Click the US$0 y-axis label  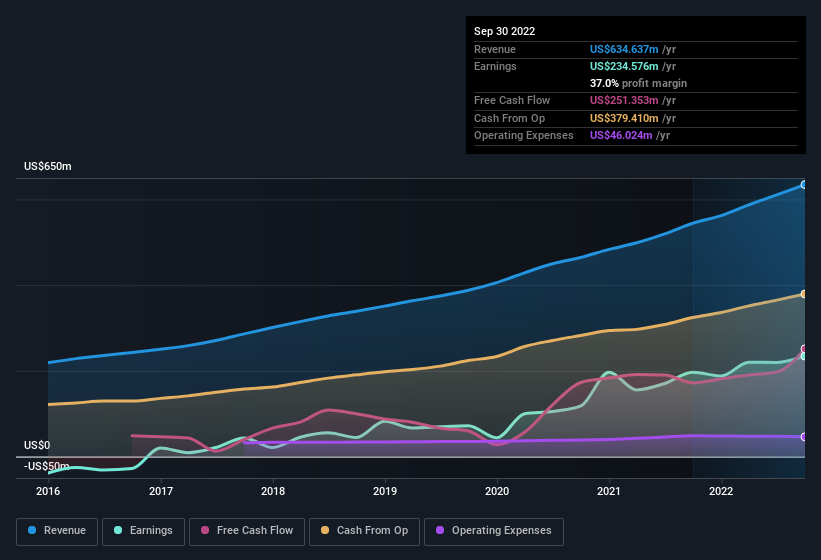37,445
